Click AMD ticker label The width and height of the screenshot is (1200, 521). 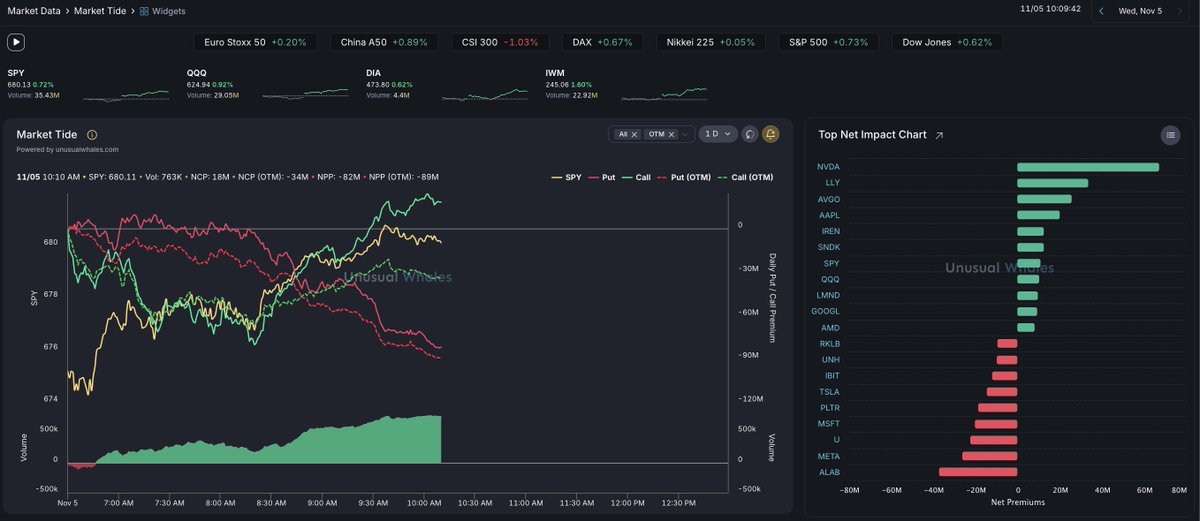pos(831,327)
